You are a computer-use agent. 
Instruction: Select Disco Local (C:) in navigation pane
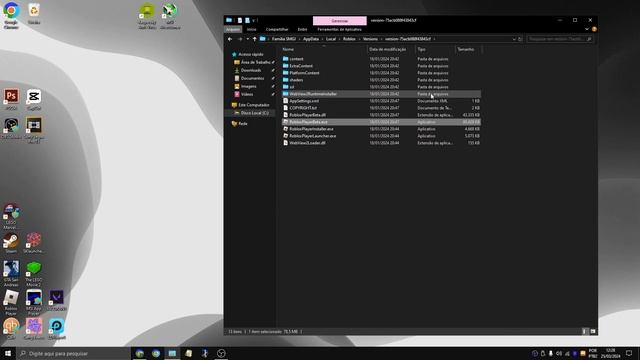pos(251,113)
